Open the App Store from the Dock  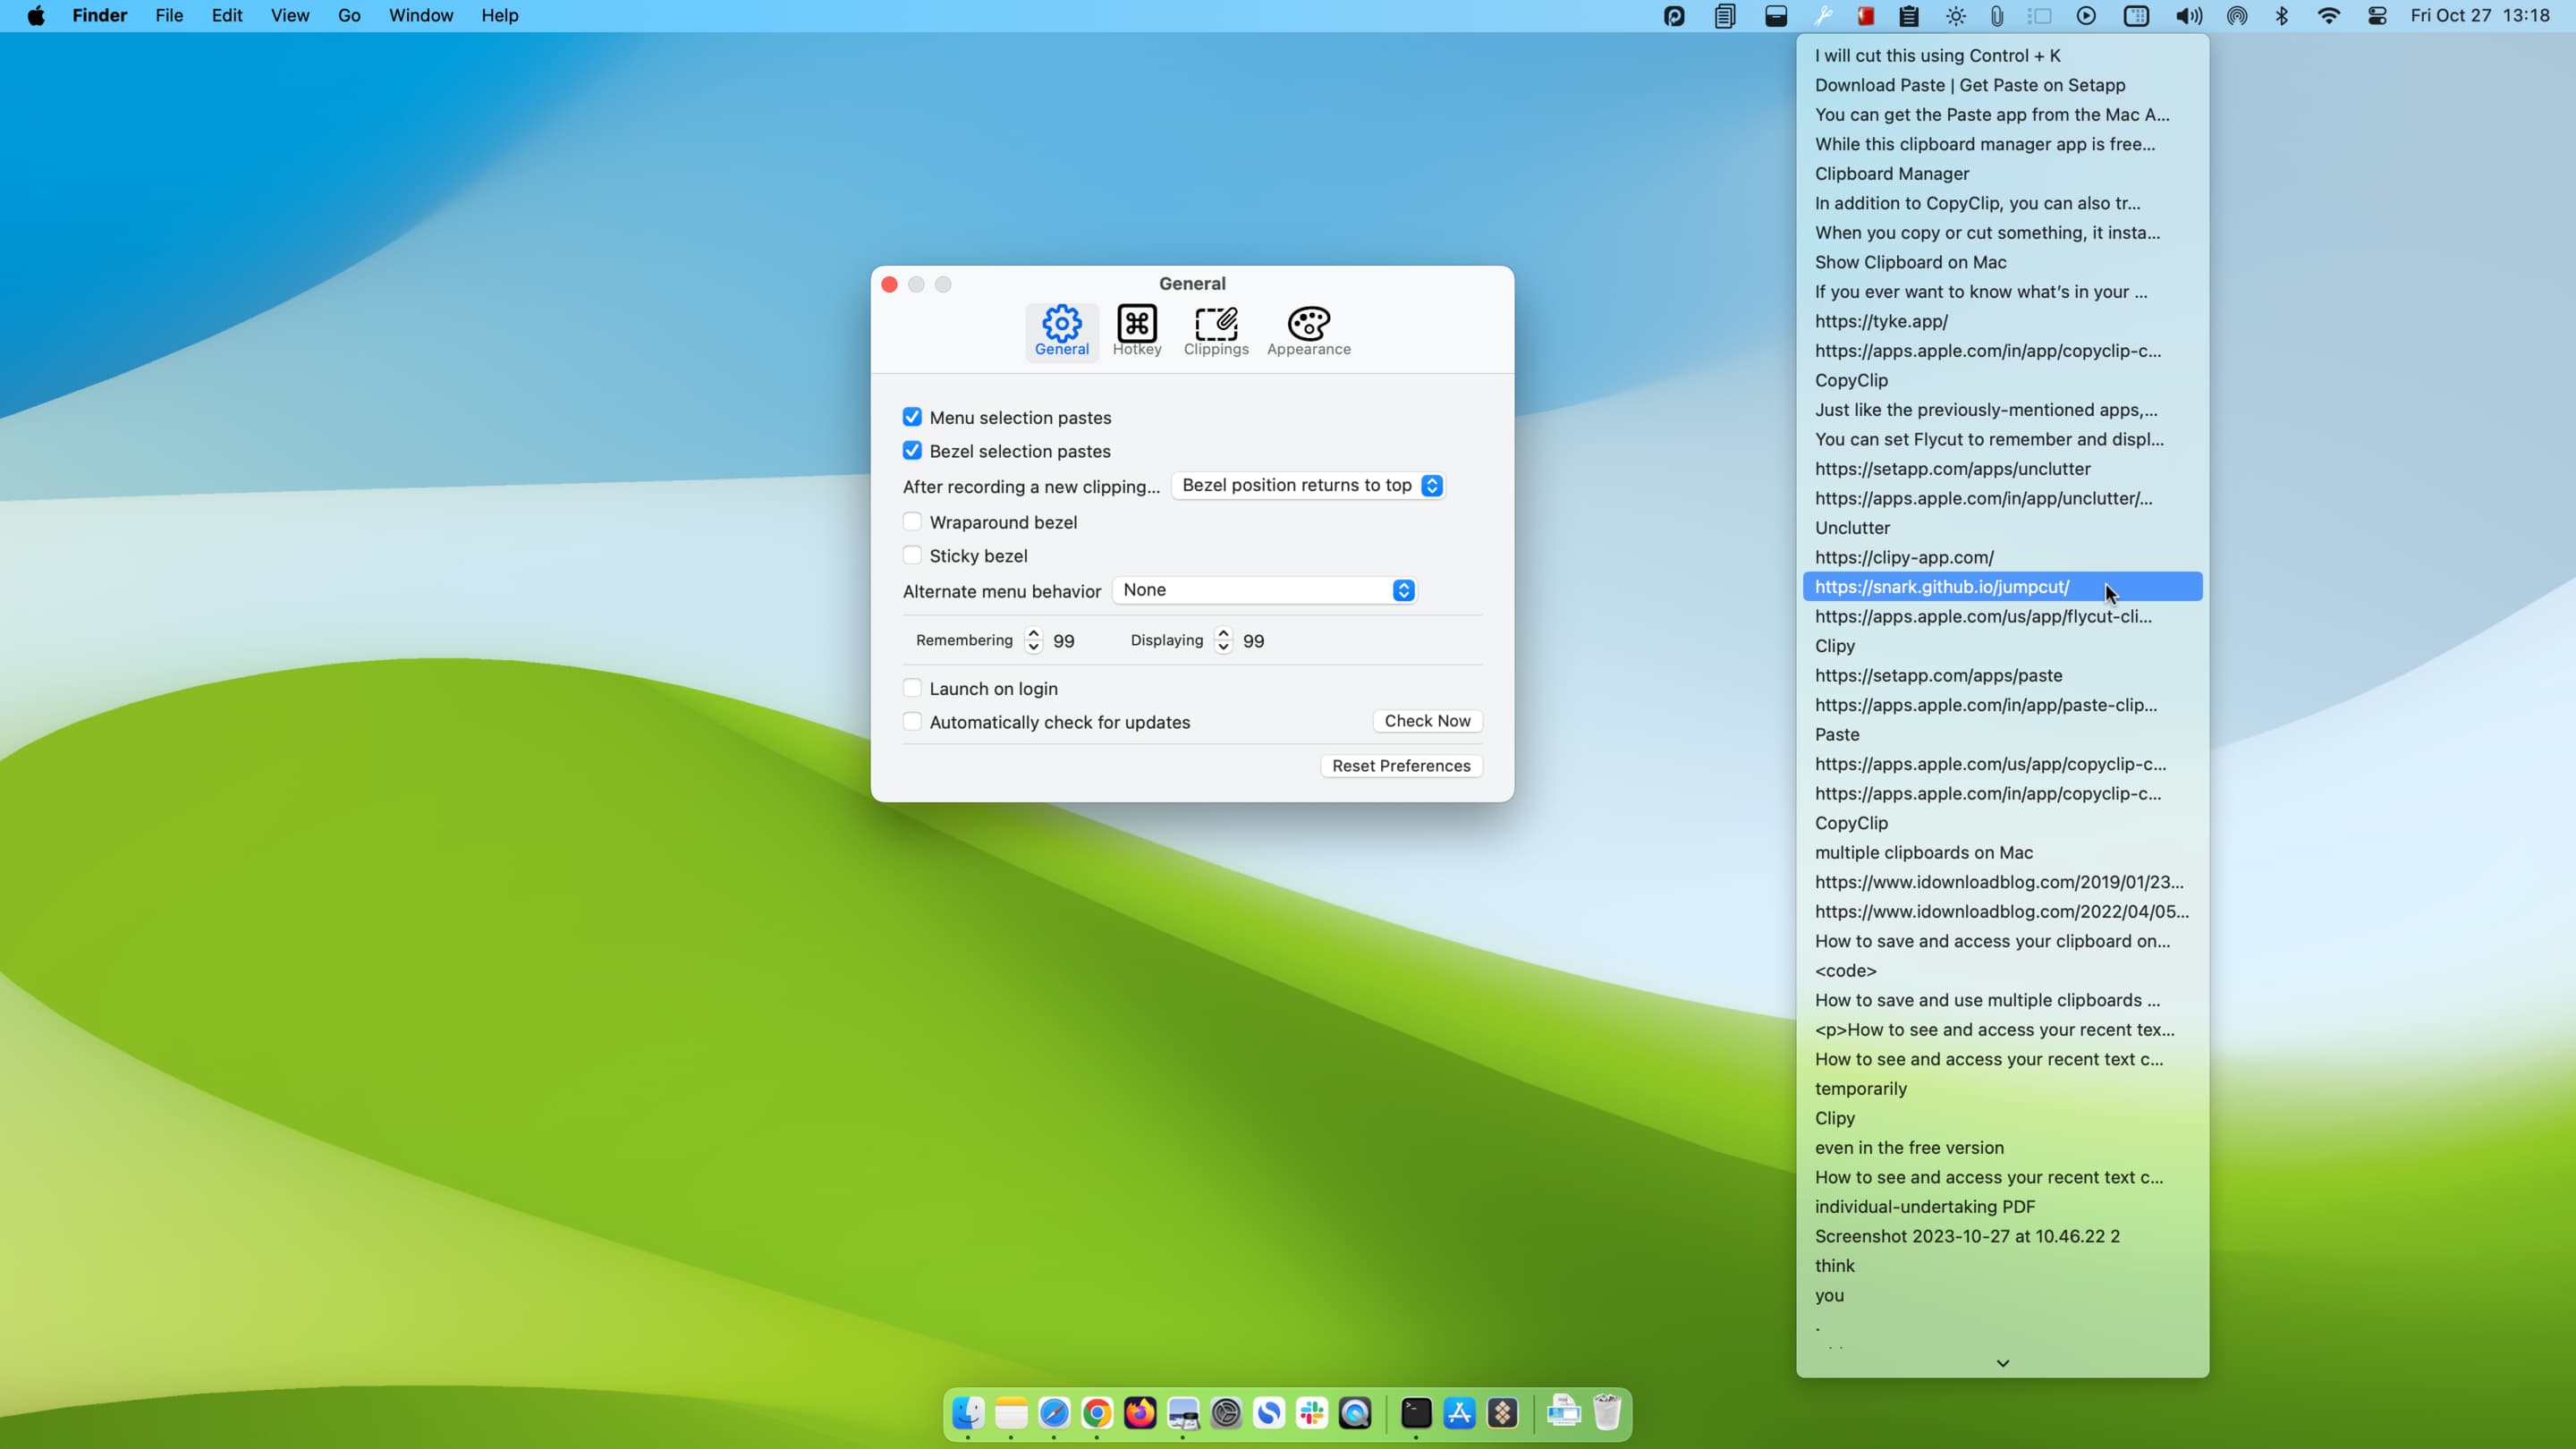[x=1459, y=1413]
